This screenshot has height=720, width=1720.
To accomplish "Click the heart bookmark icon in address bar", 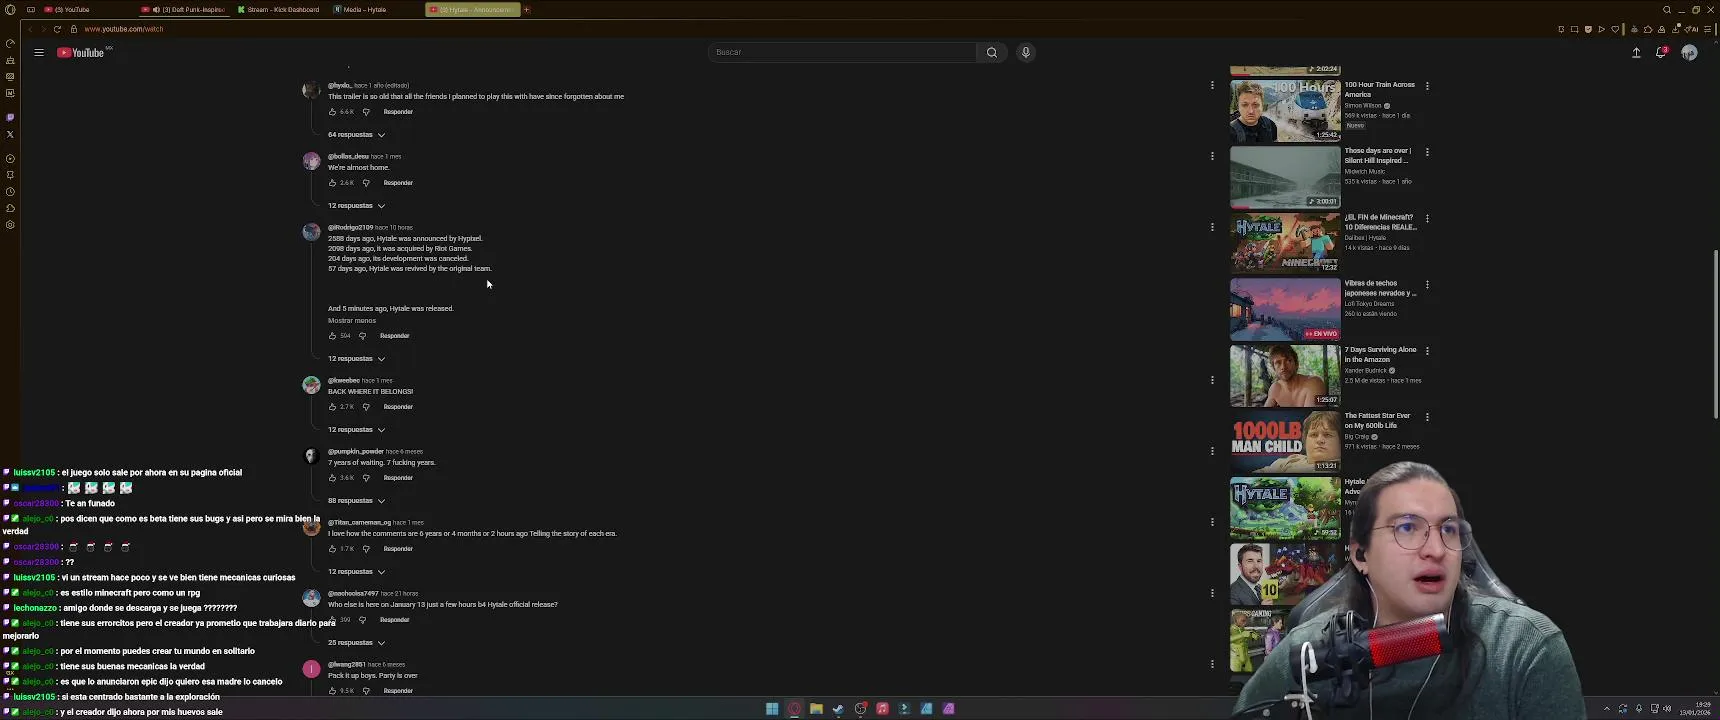I will pyautogui.click(x=1615, y=29).
